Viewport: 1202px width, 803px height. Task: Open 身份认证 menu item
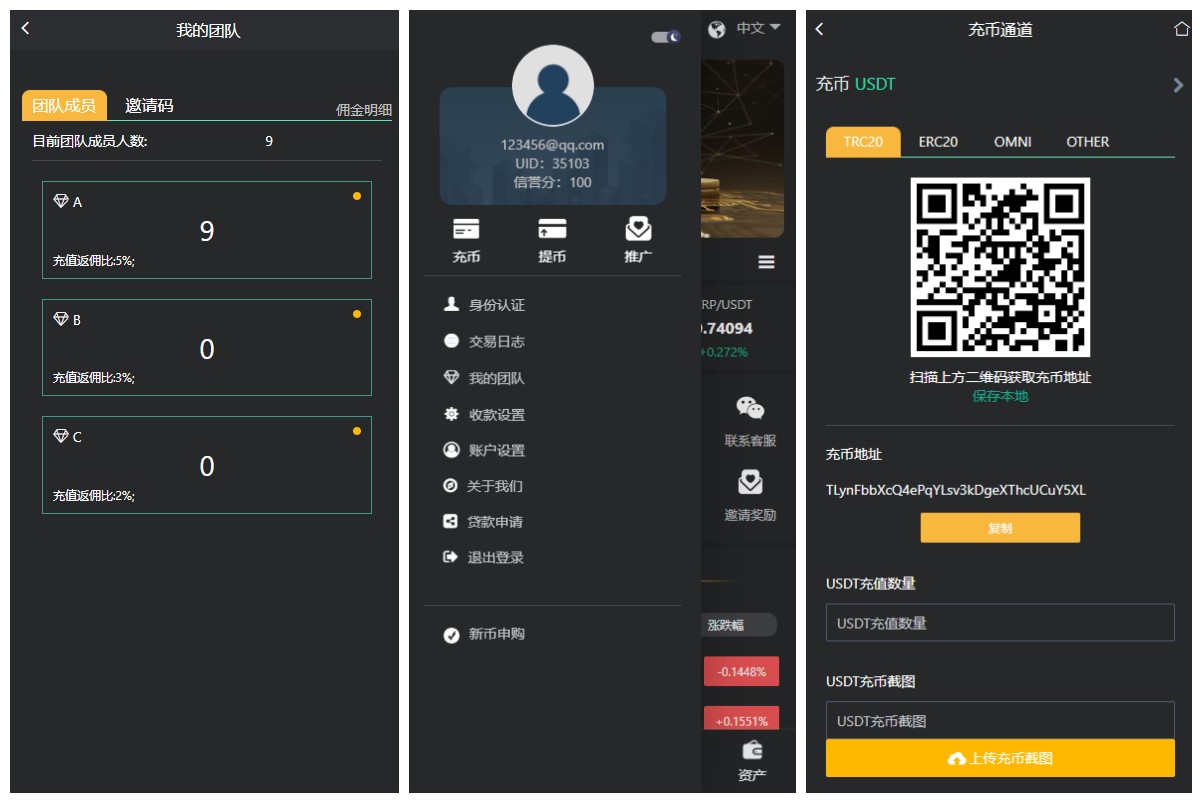496,305
